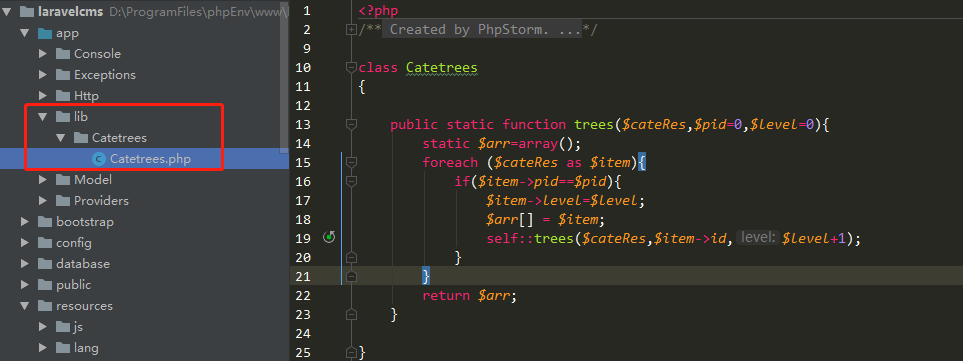This screenshot has height=361, width=963.
Task: Expand the lang folder arrow
Action: tap(42, 347)
